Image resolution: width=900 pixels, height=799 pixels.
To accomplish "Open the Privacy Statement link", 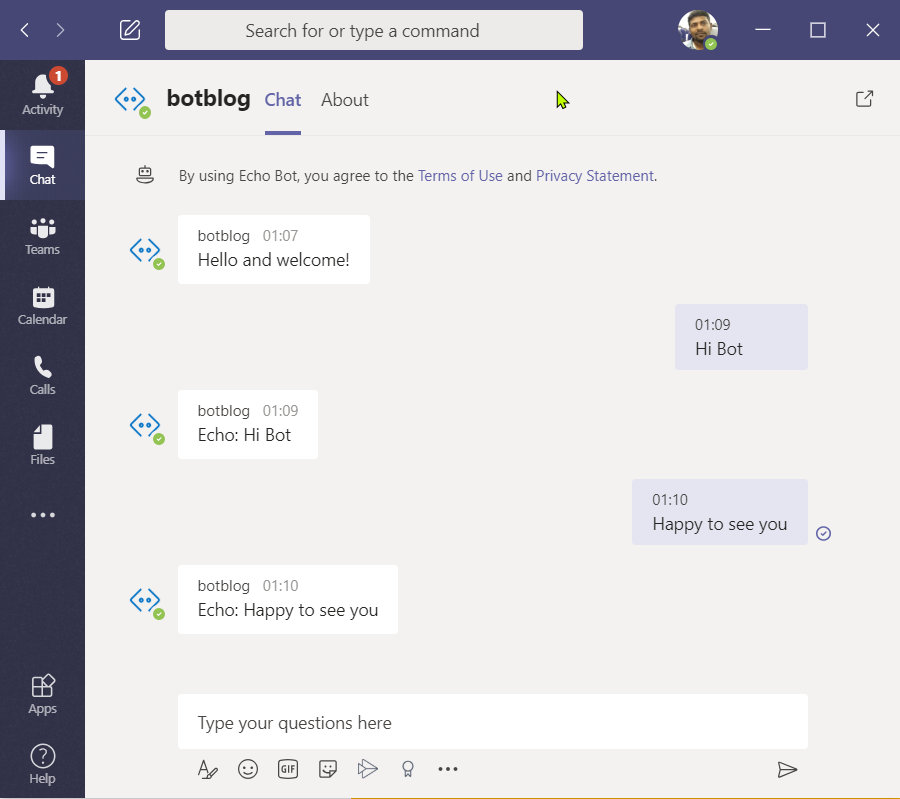I will click(595, 176).
